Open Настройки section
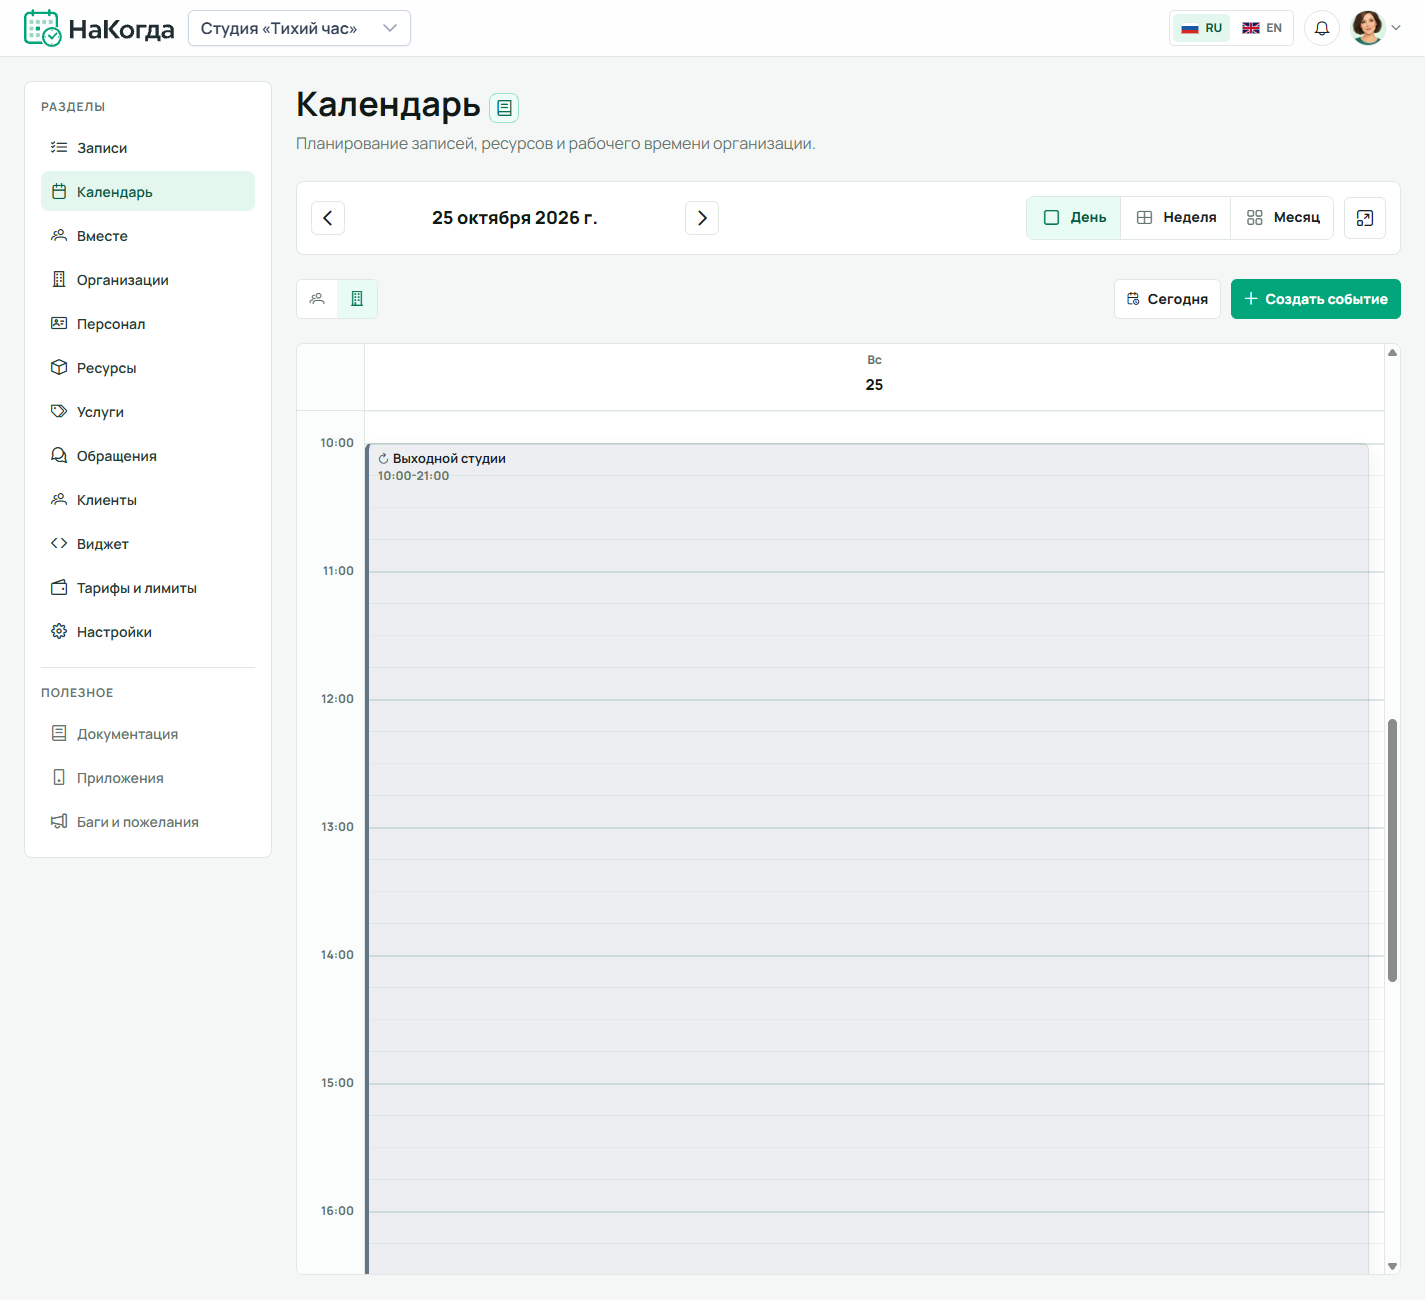 (148, 632)
